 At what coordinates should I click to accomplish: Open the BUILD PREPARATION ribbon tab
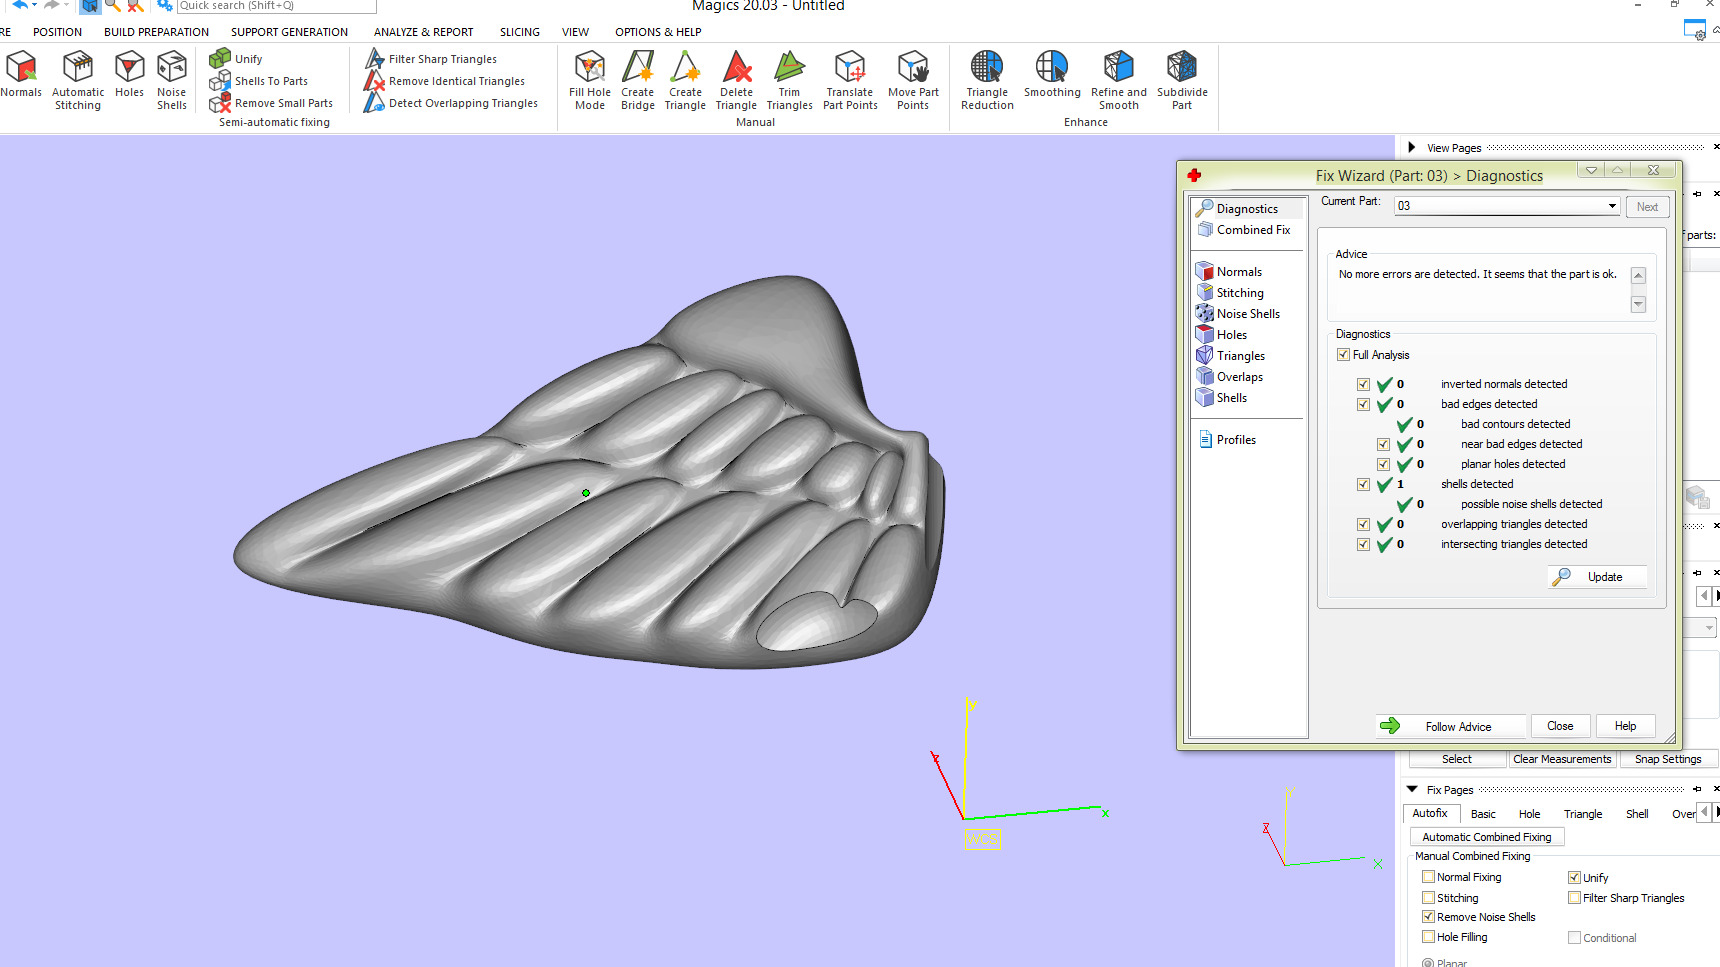[156, 32]
